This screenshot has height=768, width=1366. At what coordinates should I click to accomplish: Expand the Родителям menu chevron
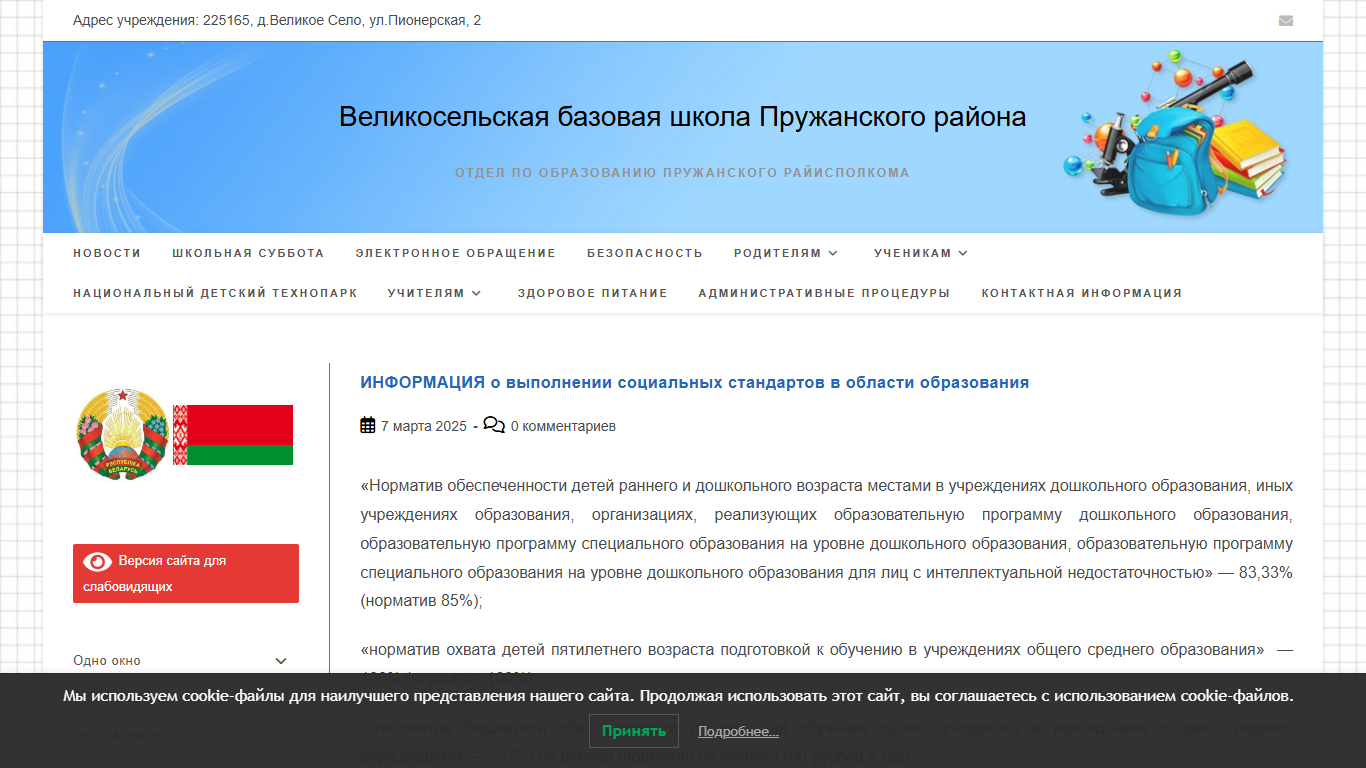tap(833, 253)
